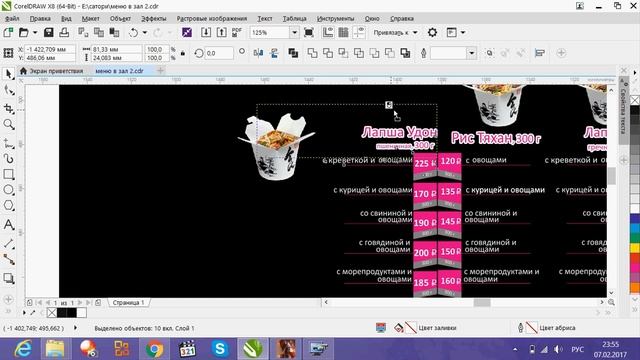
Task: Select the Artistic Media tool
Action: point(9,158)
